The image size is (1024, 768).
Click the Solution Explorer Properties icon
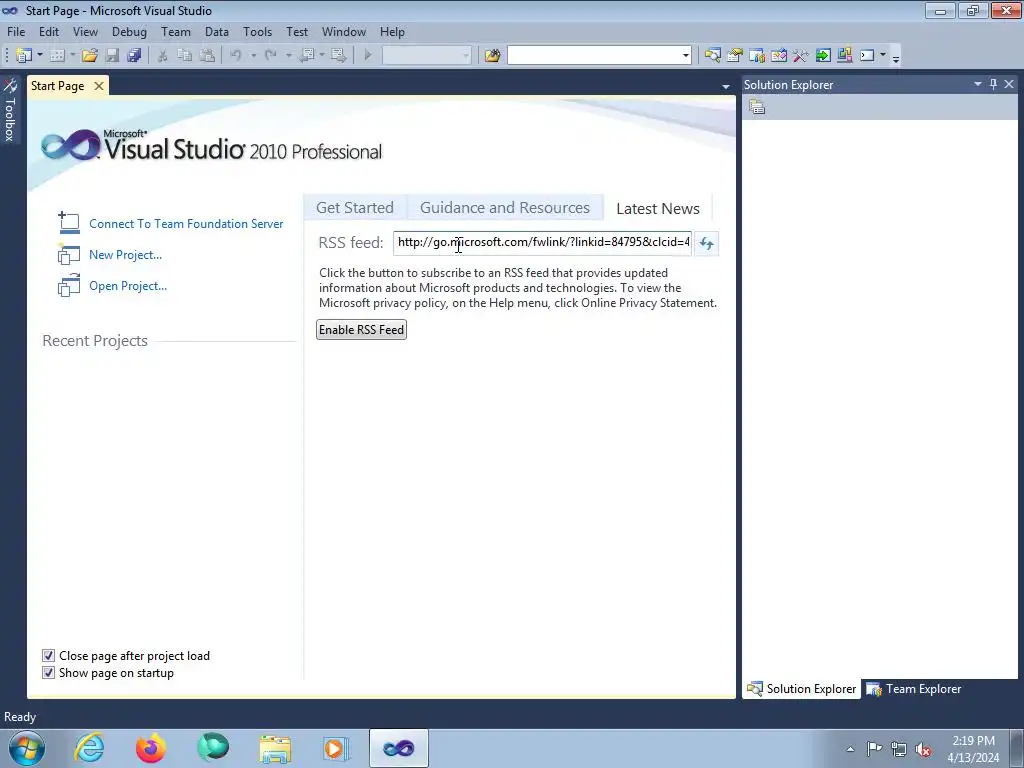757,107
